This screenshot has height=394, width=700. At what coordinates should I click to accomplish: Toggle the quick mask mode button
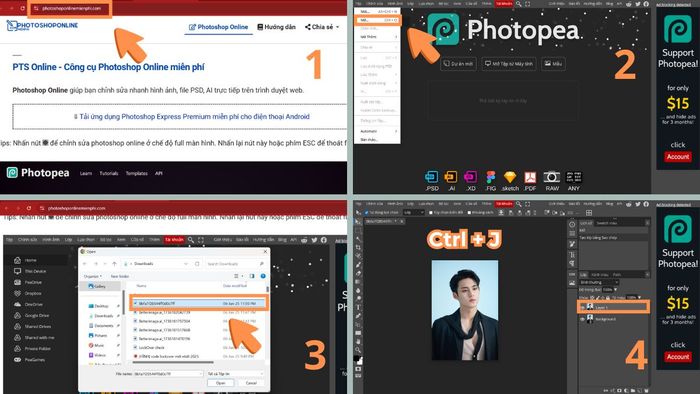(x=358, y=369)
